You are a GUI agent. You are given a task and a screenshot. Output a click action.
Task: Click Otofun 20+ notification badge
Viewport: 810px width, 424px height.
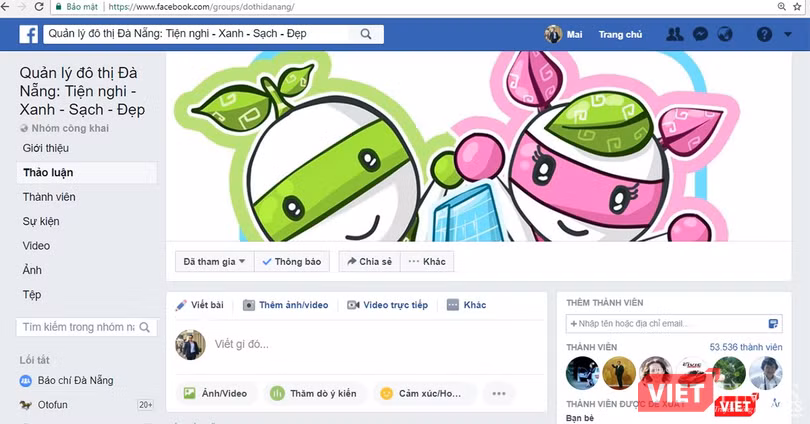(x=145, y=405)
